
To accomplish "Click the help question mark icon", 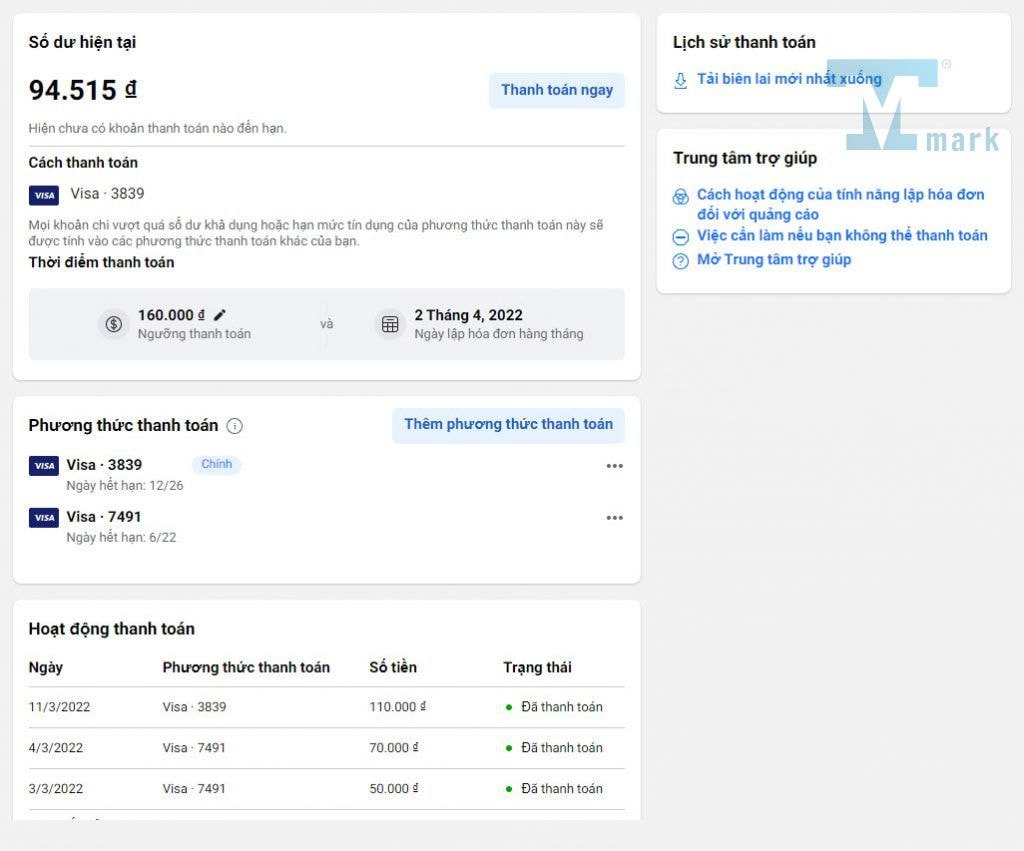I will point(681,261).
